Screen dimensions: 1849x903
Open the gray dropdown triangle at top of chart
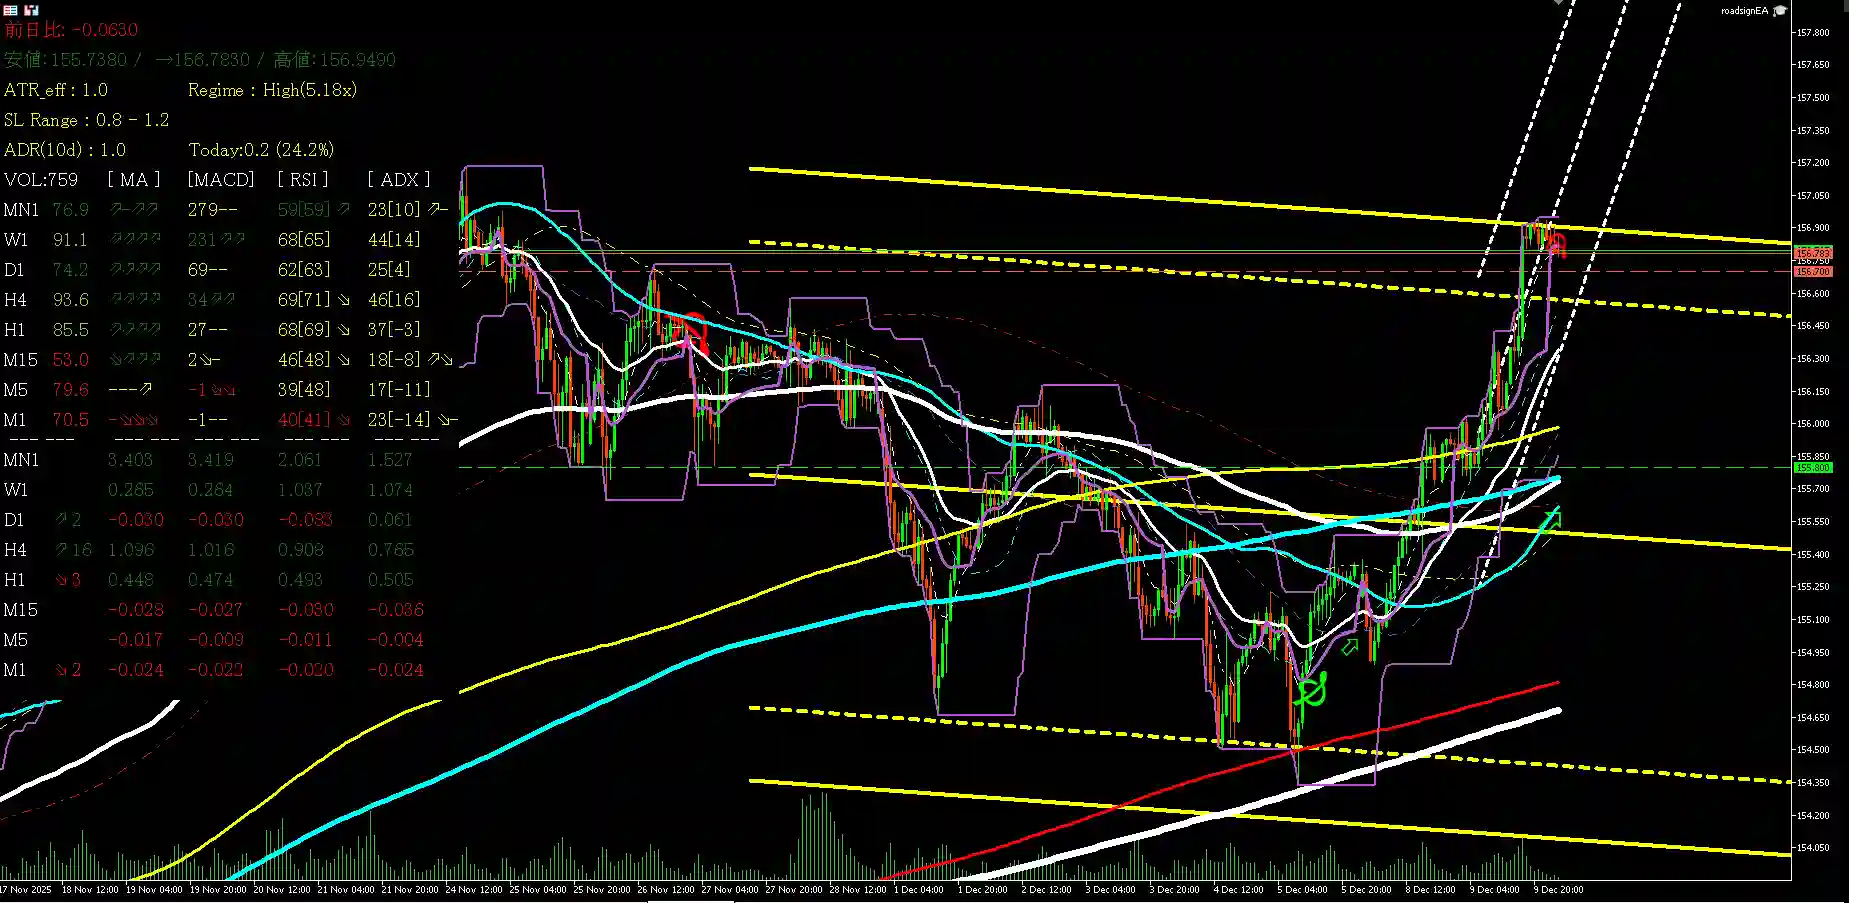(1558, 4)
